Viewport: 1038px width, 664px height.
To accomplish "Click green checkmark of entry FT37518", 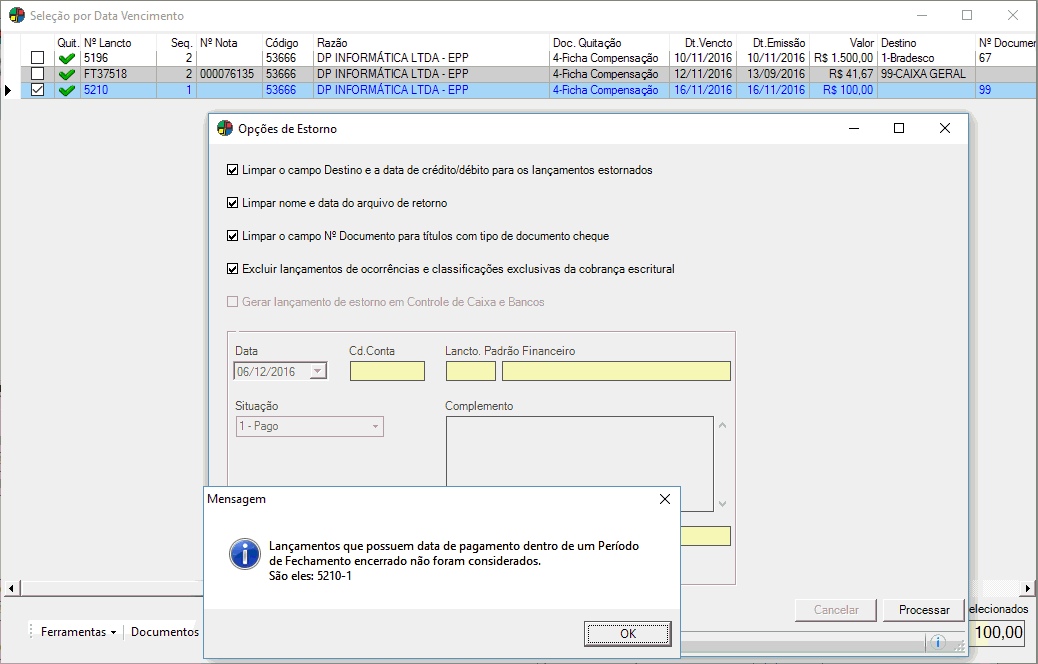I will (67, 74).
